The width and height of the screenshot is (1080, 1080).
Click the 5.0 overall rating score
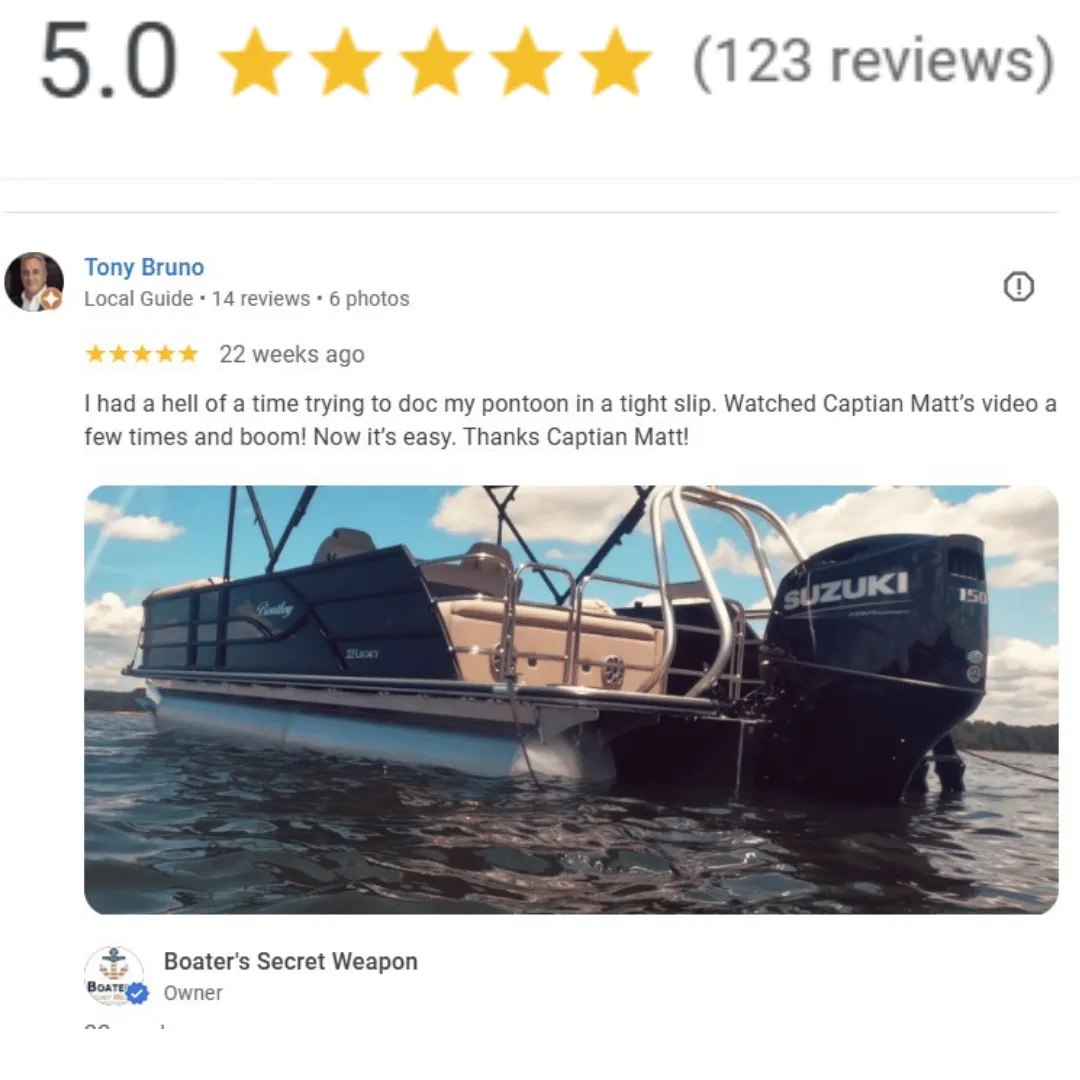108,60
